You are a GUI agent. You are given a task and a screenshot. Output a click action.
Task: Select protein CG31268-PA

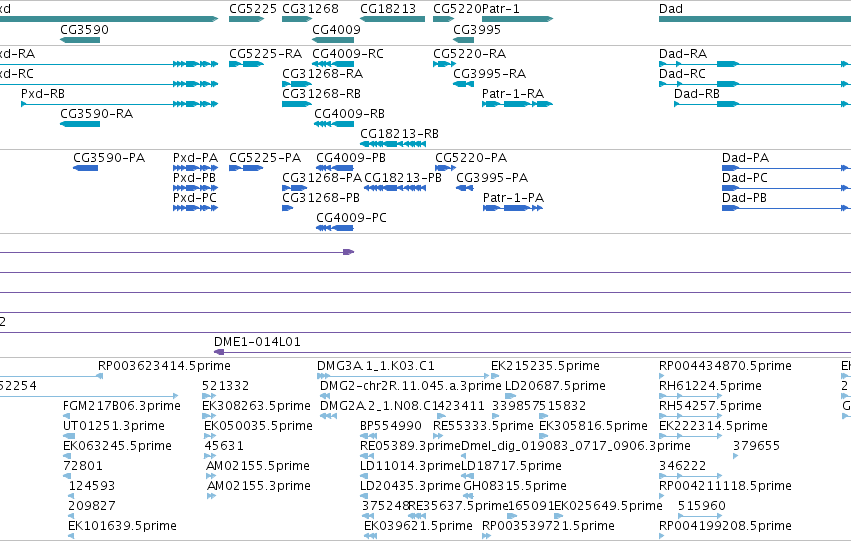tap(295, 188)
